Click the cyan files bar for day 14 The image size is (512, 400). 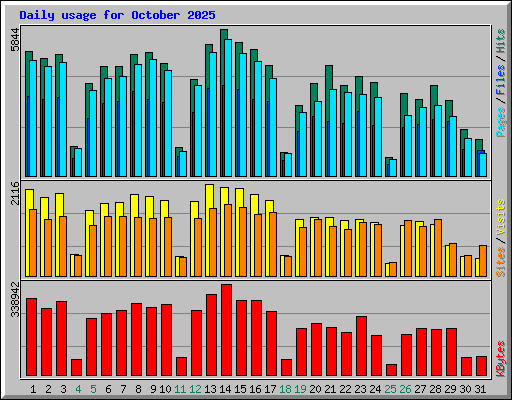tap(228, 108)
